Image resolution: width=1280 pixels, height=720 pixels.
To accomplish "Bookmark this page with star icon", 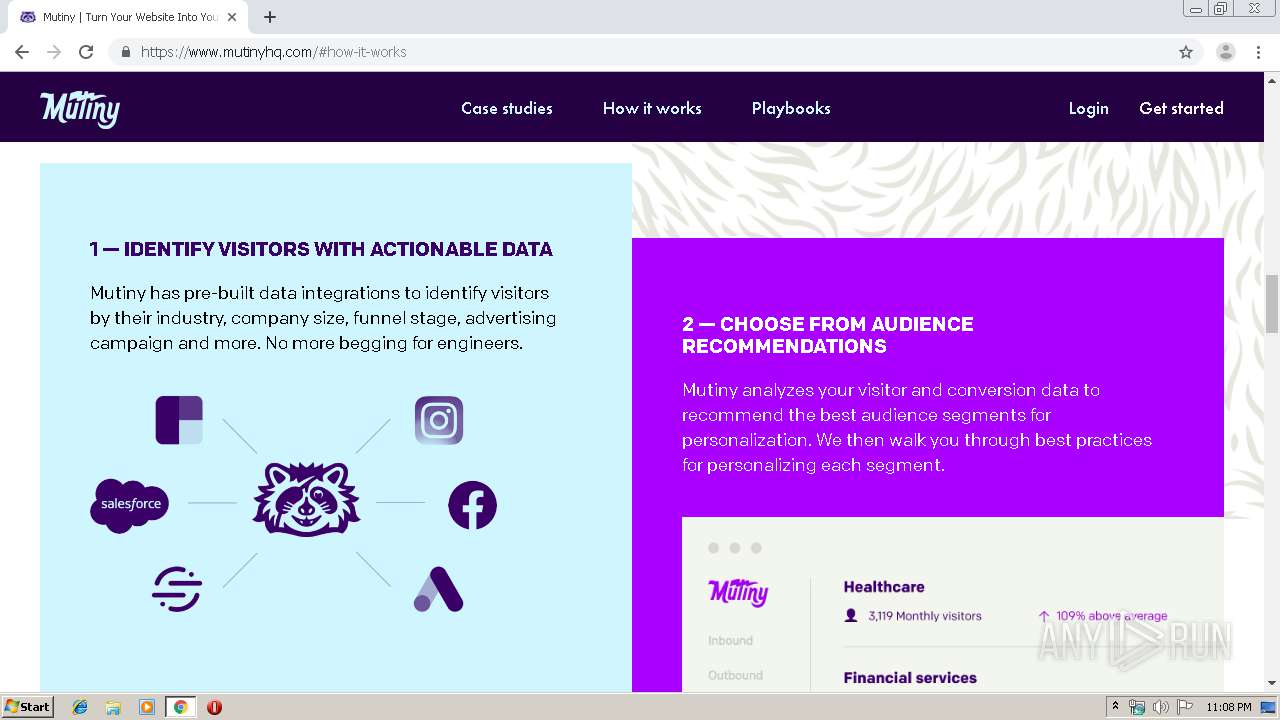I will [x=1186, y=52].
